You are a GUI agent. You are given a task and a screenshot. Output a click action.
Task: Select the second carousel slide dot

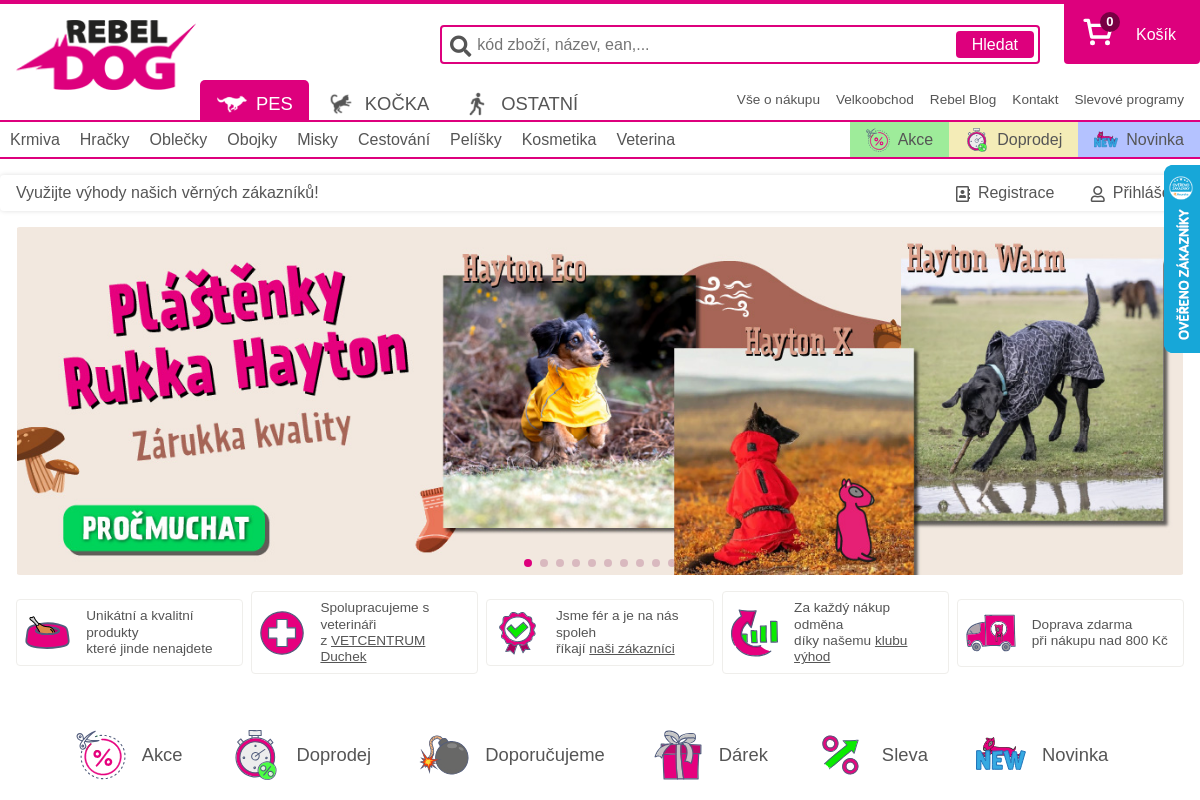tap(544, 563)
